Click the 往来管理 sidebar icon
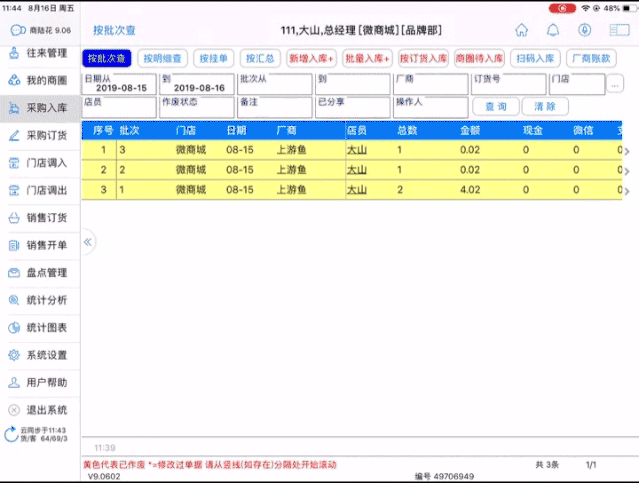Screen dimensions: 639x483 pos(14,53)
